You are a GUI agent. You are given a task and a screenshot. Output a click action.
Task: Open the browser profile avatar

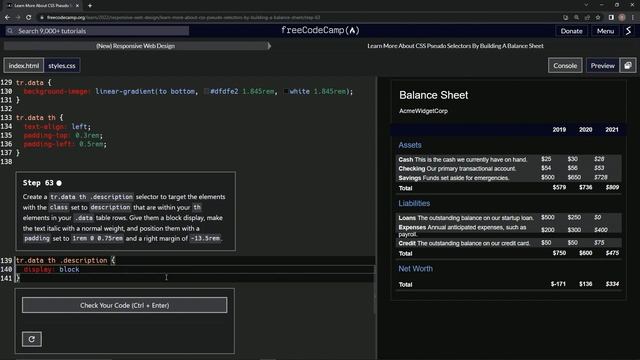(x=622, y=18)
